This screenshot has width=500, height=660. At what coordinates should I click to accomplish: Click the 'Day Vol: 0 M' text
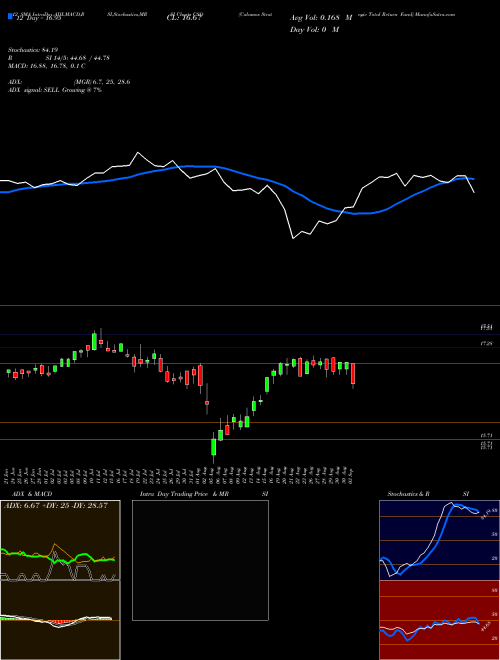pos(314,30)
